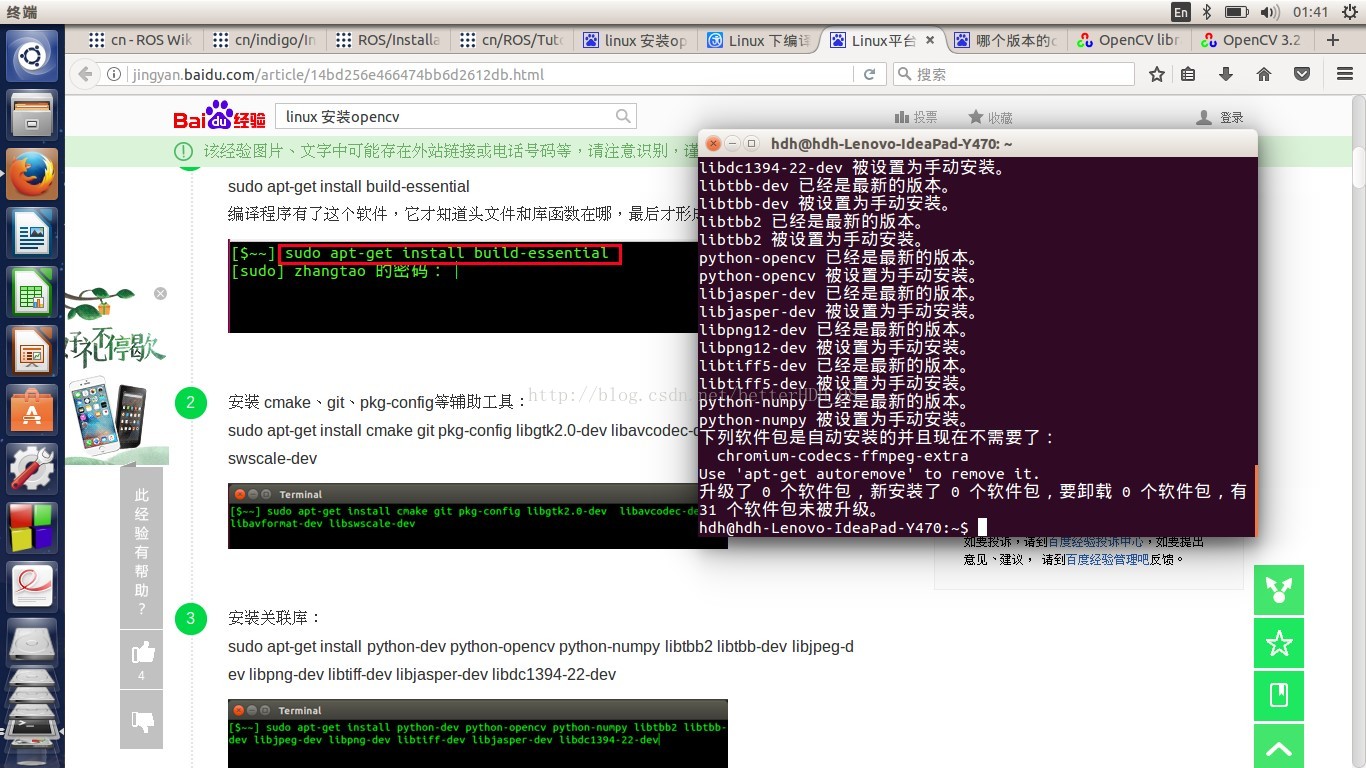Click the 登录 login link
Image resolution: width=1366 pixels, height=768 pixels.
click(x=1220, y=117)
